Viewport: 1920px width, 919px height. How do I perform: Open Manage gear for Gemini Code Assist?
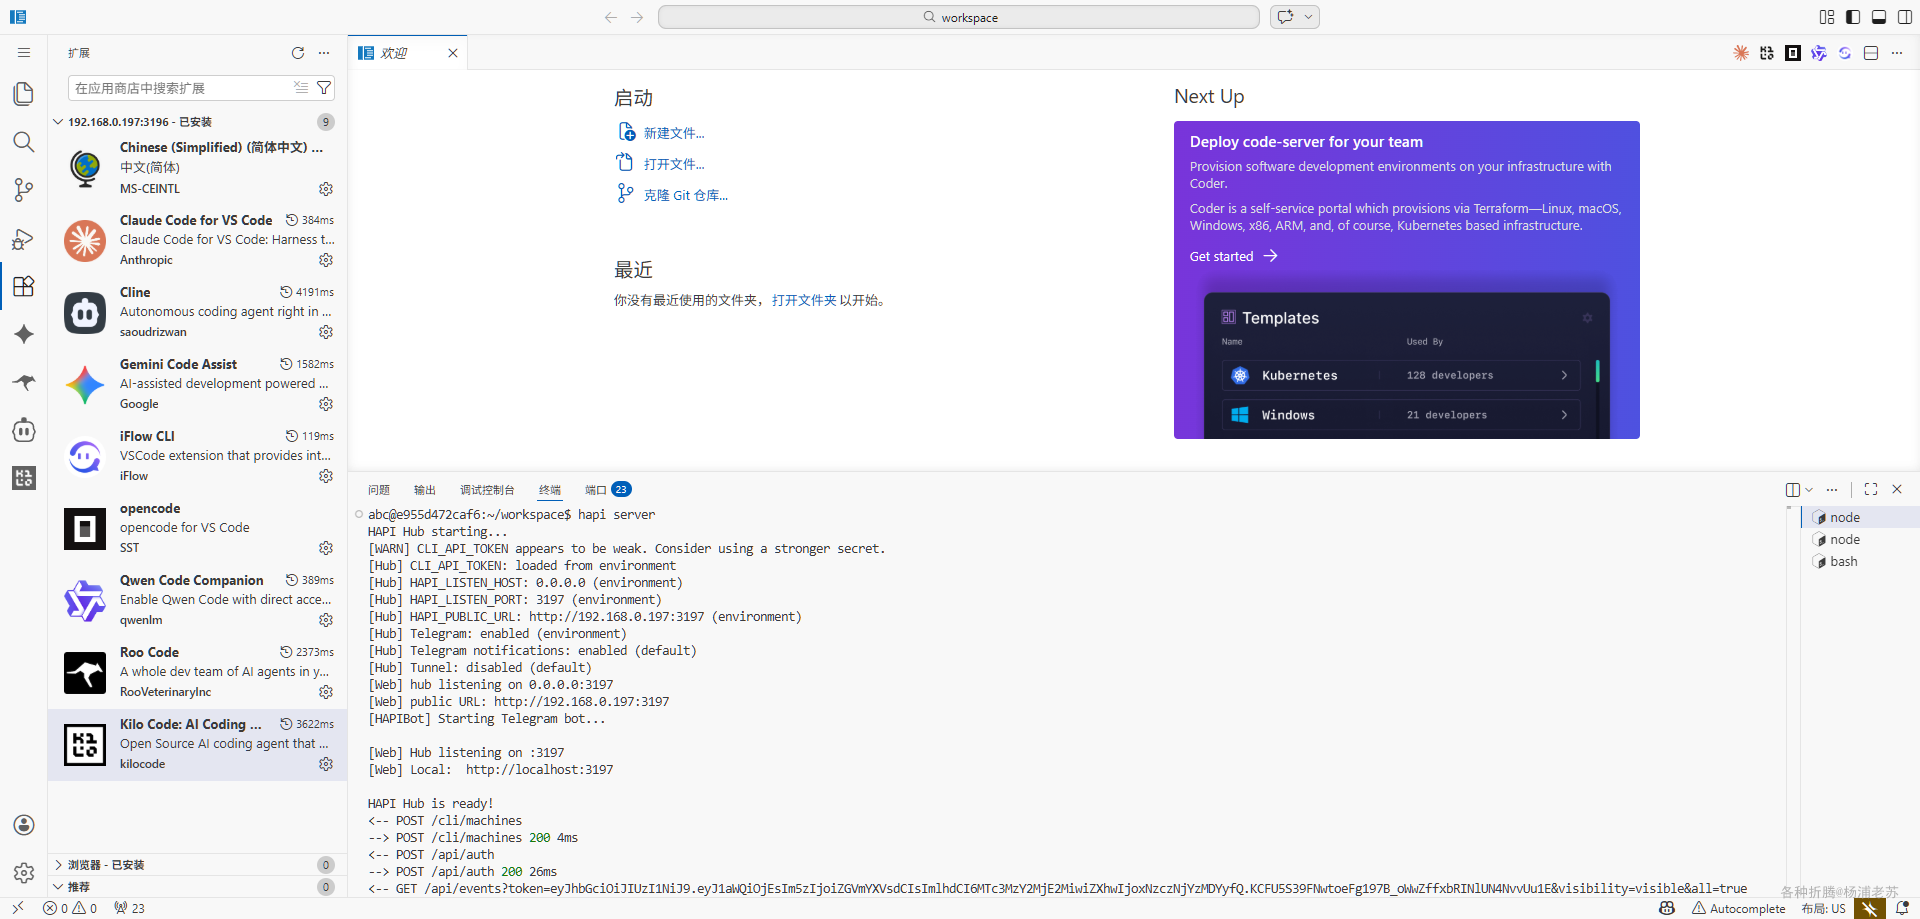(326, 404)
